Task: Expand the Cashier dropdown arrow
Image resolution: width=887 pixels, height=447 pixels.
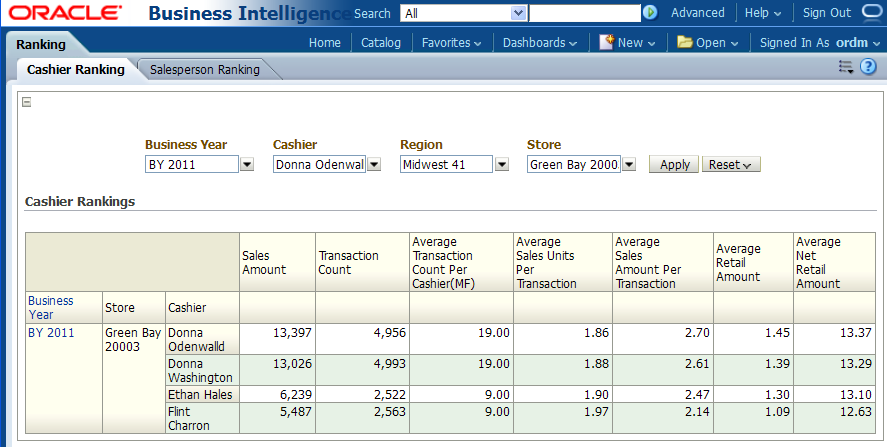Action: [x=374, y=165]
